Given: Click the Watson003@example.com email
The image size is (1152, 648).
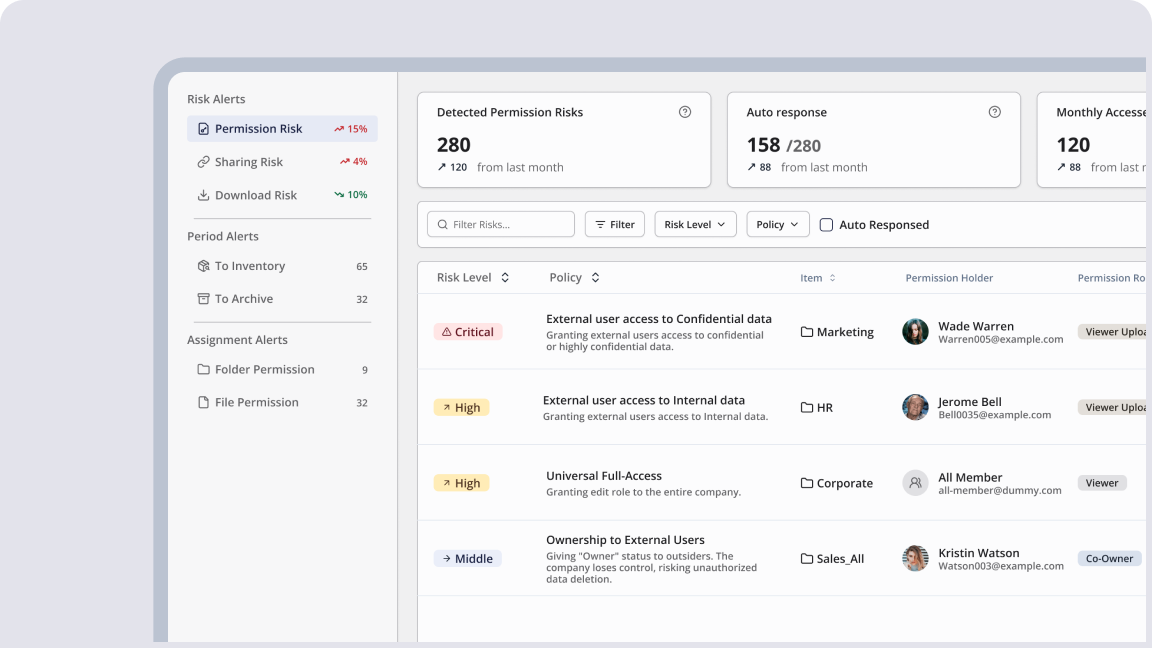Looking at the screenshot, I should coord(1001,566).
